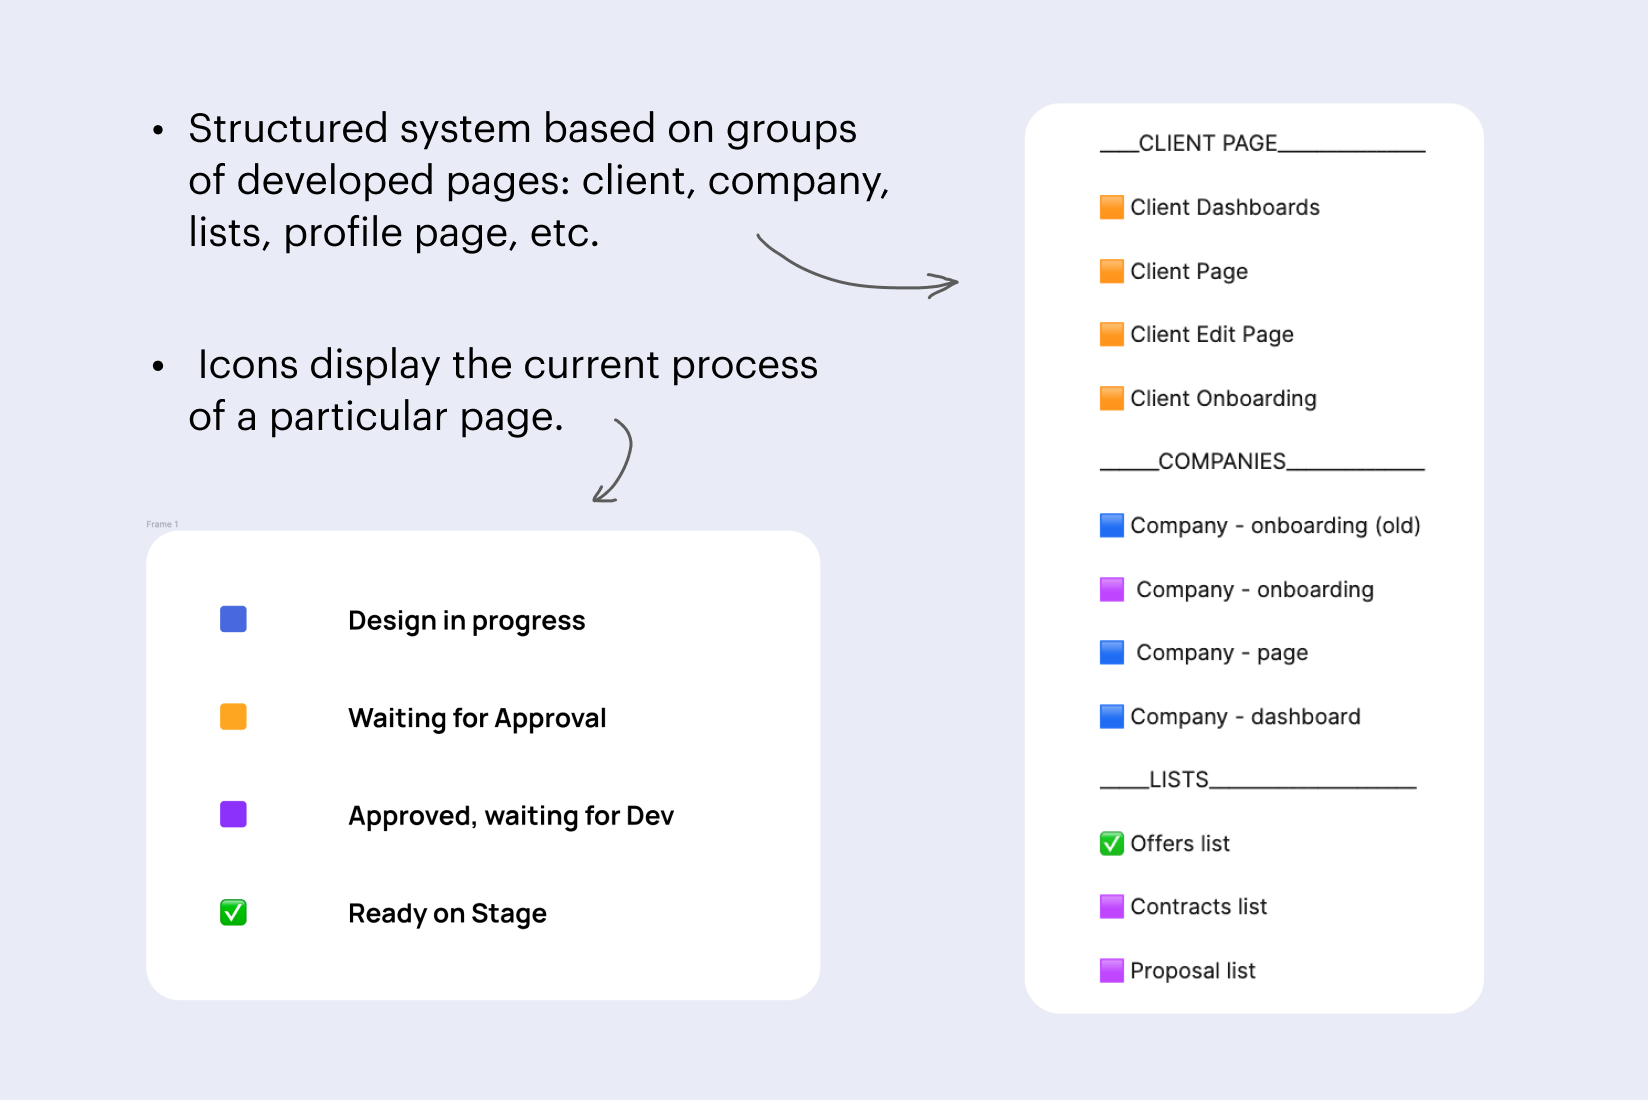Select the Frame 1 label
This screenshot has height=1100, width=1648.
[x=162, y=524]
